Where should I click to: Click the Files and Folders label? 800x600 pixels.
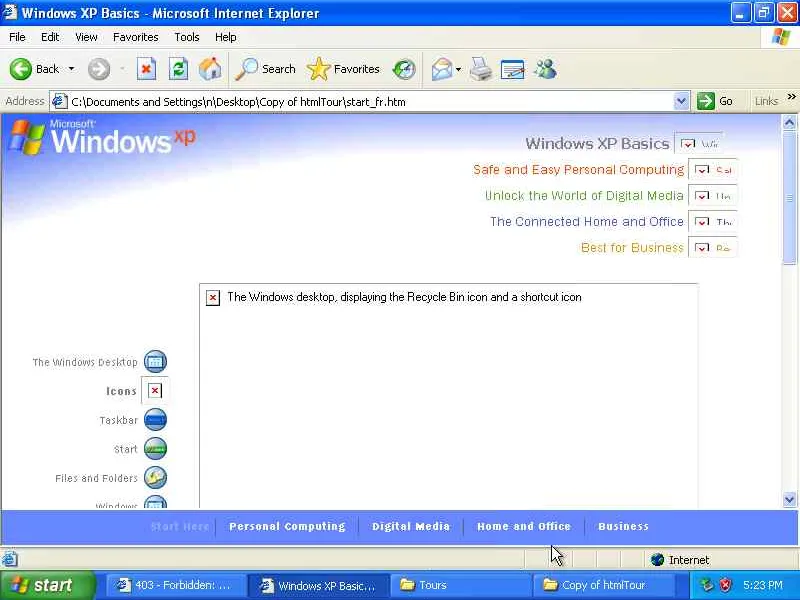(x=96, y=479)
